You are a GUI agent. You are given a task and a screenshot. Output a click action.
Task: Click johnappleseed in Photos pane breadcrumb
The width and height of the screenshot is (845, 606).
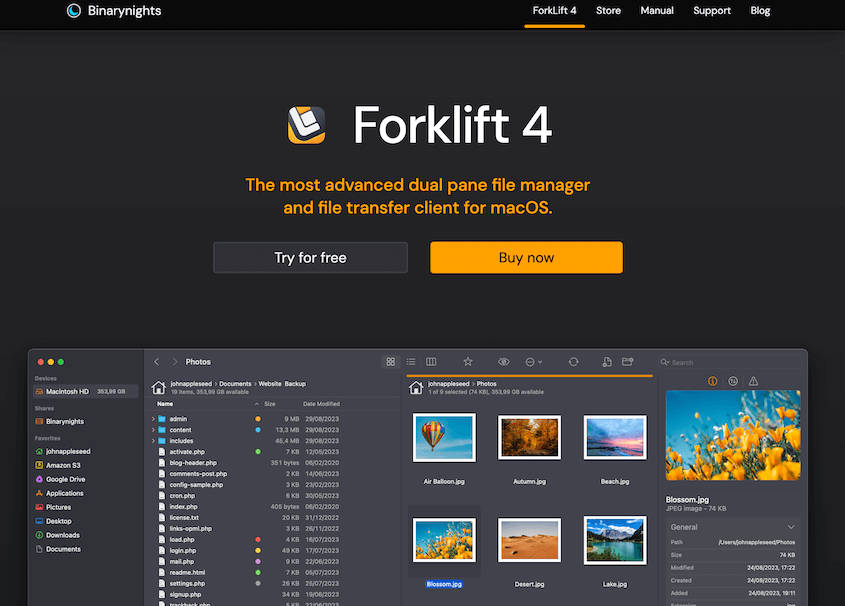(x=448, y=384)
